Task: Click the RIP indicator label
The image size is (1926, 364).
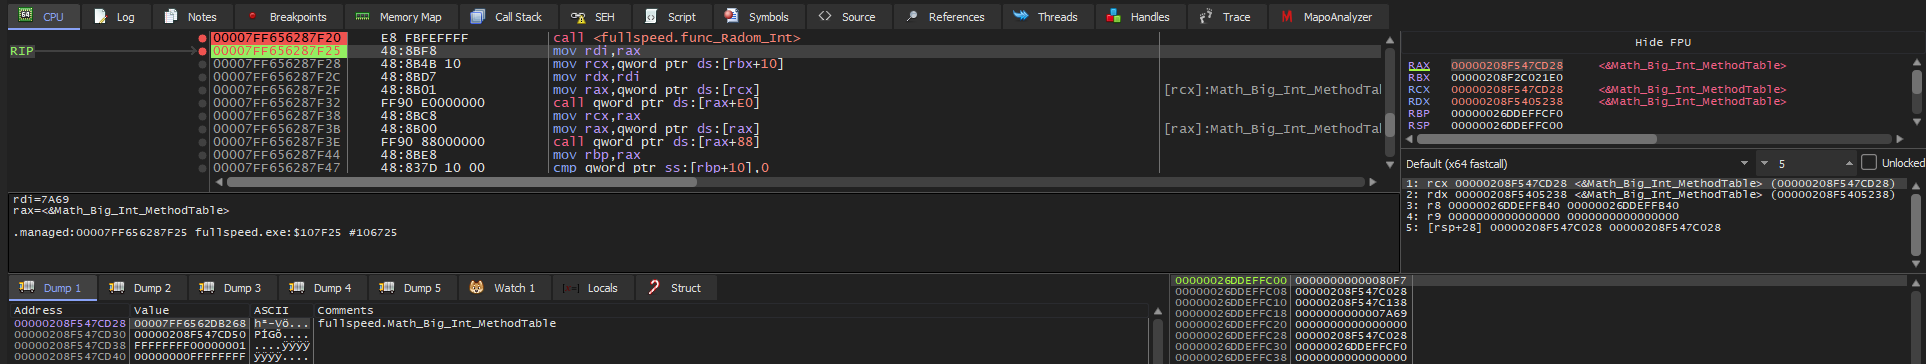Action: 22,51
